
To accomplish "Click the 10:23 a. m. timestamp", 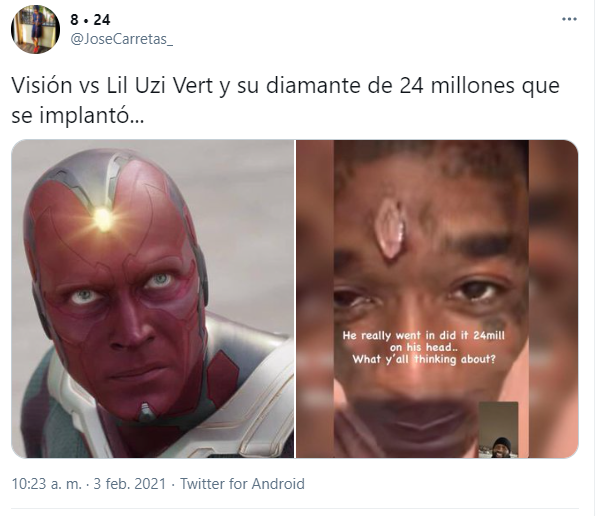I will pyautogui.click(x=46, y=484).
